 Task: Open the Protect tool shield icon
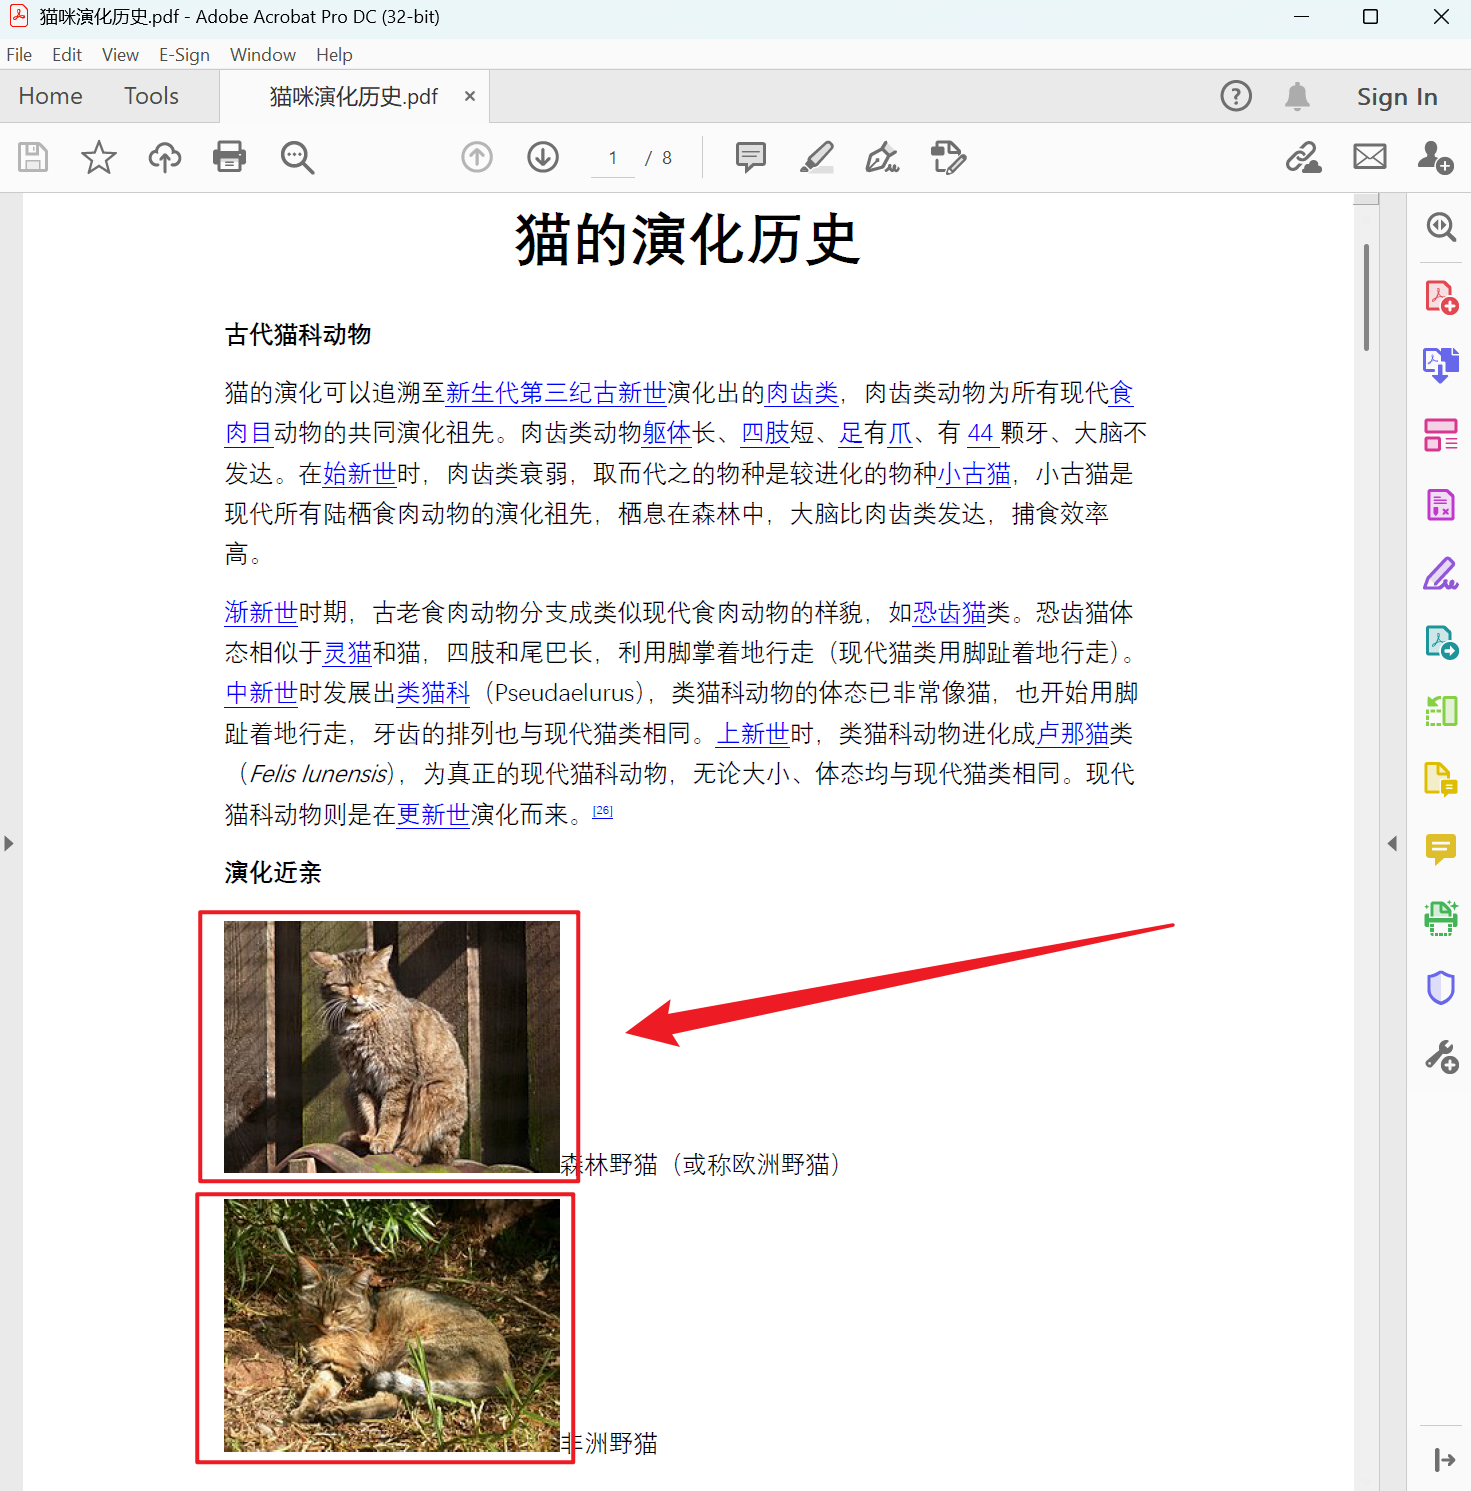tap(1441, 988)
